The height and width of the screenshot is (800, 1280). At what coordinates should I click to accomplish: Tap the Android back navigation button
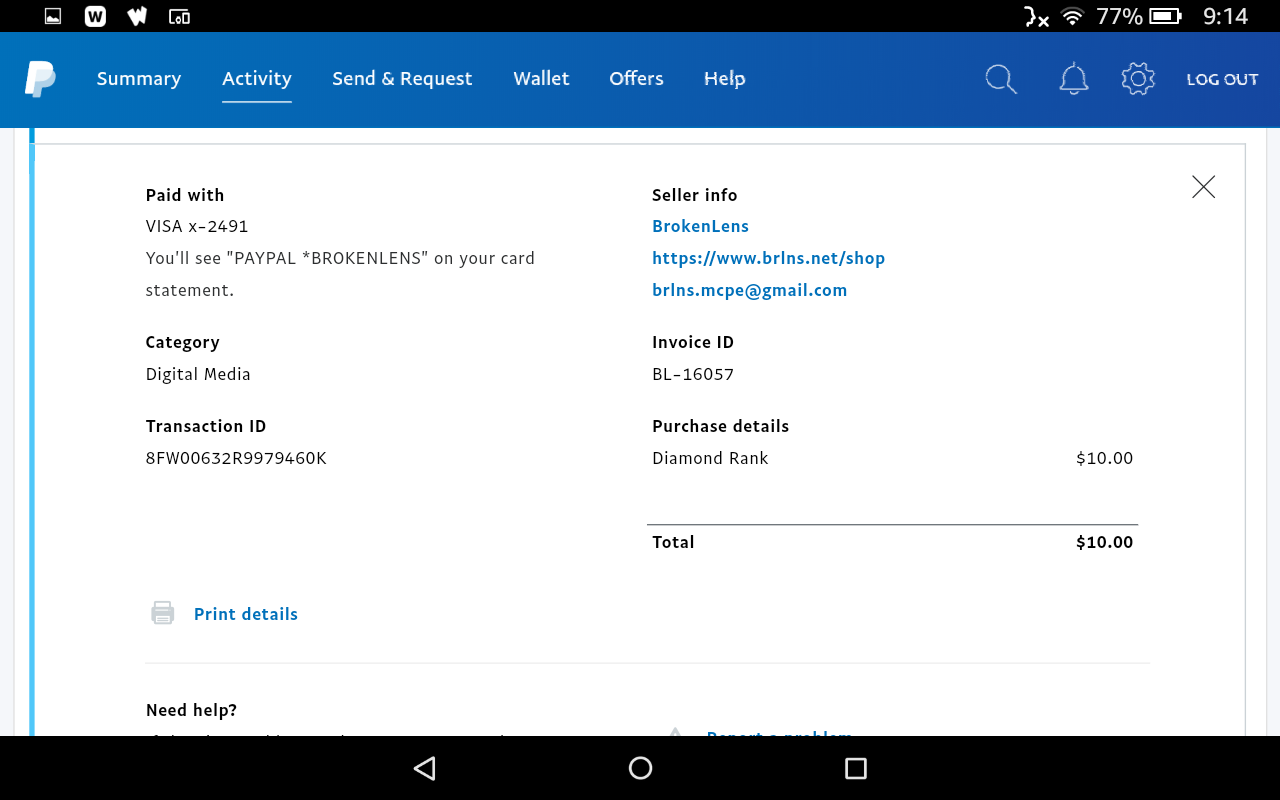(425, 768)
